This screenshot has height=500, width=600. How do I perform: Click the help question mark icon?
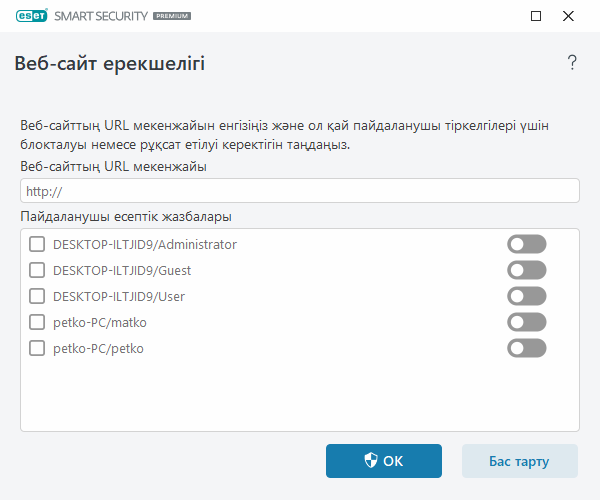pos(572,63)
